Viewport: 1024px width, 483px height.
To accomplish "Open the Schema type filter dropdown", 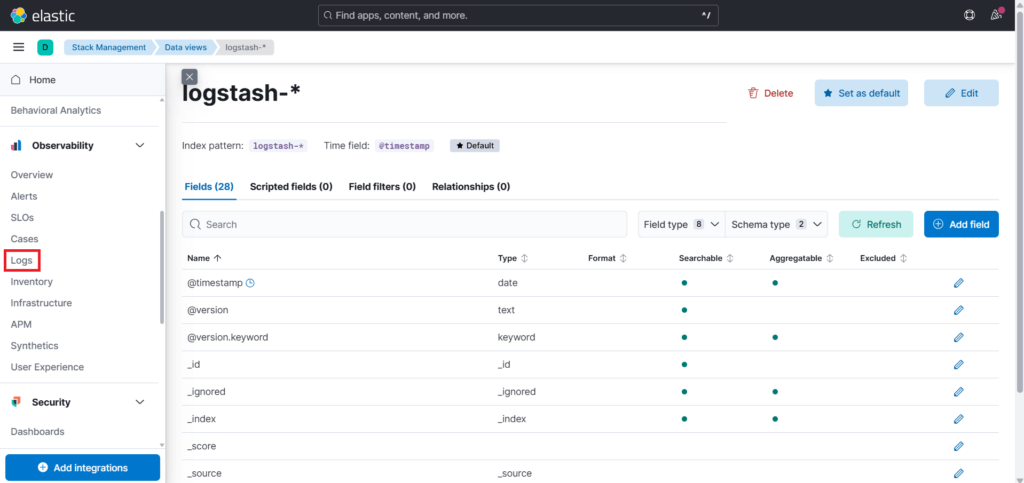I will [x=776, y=224].
